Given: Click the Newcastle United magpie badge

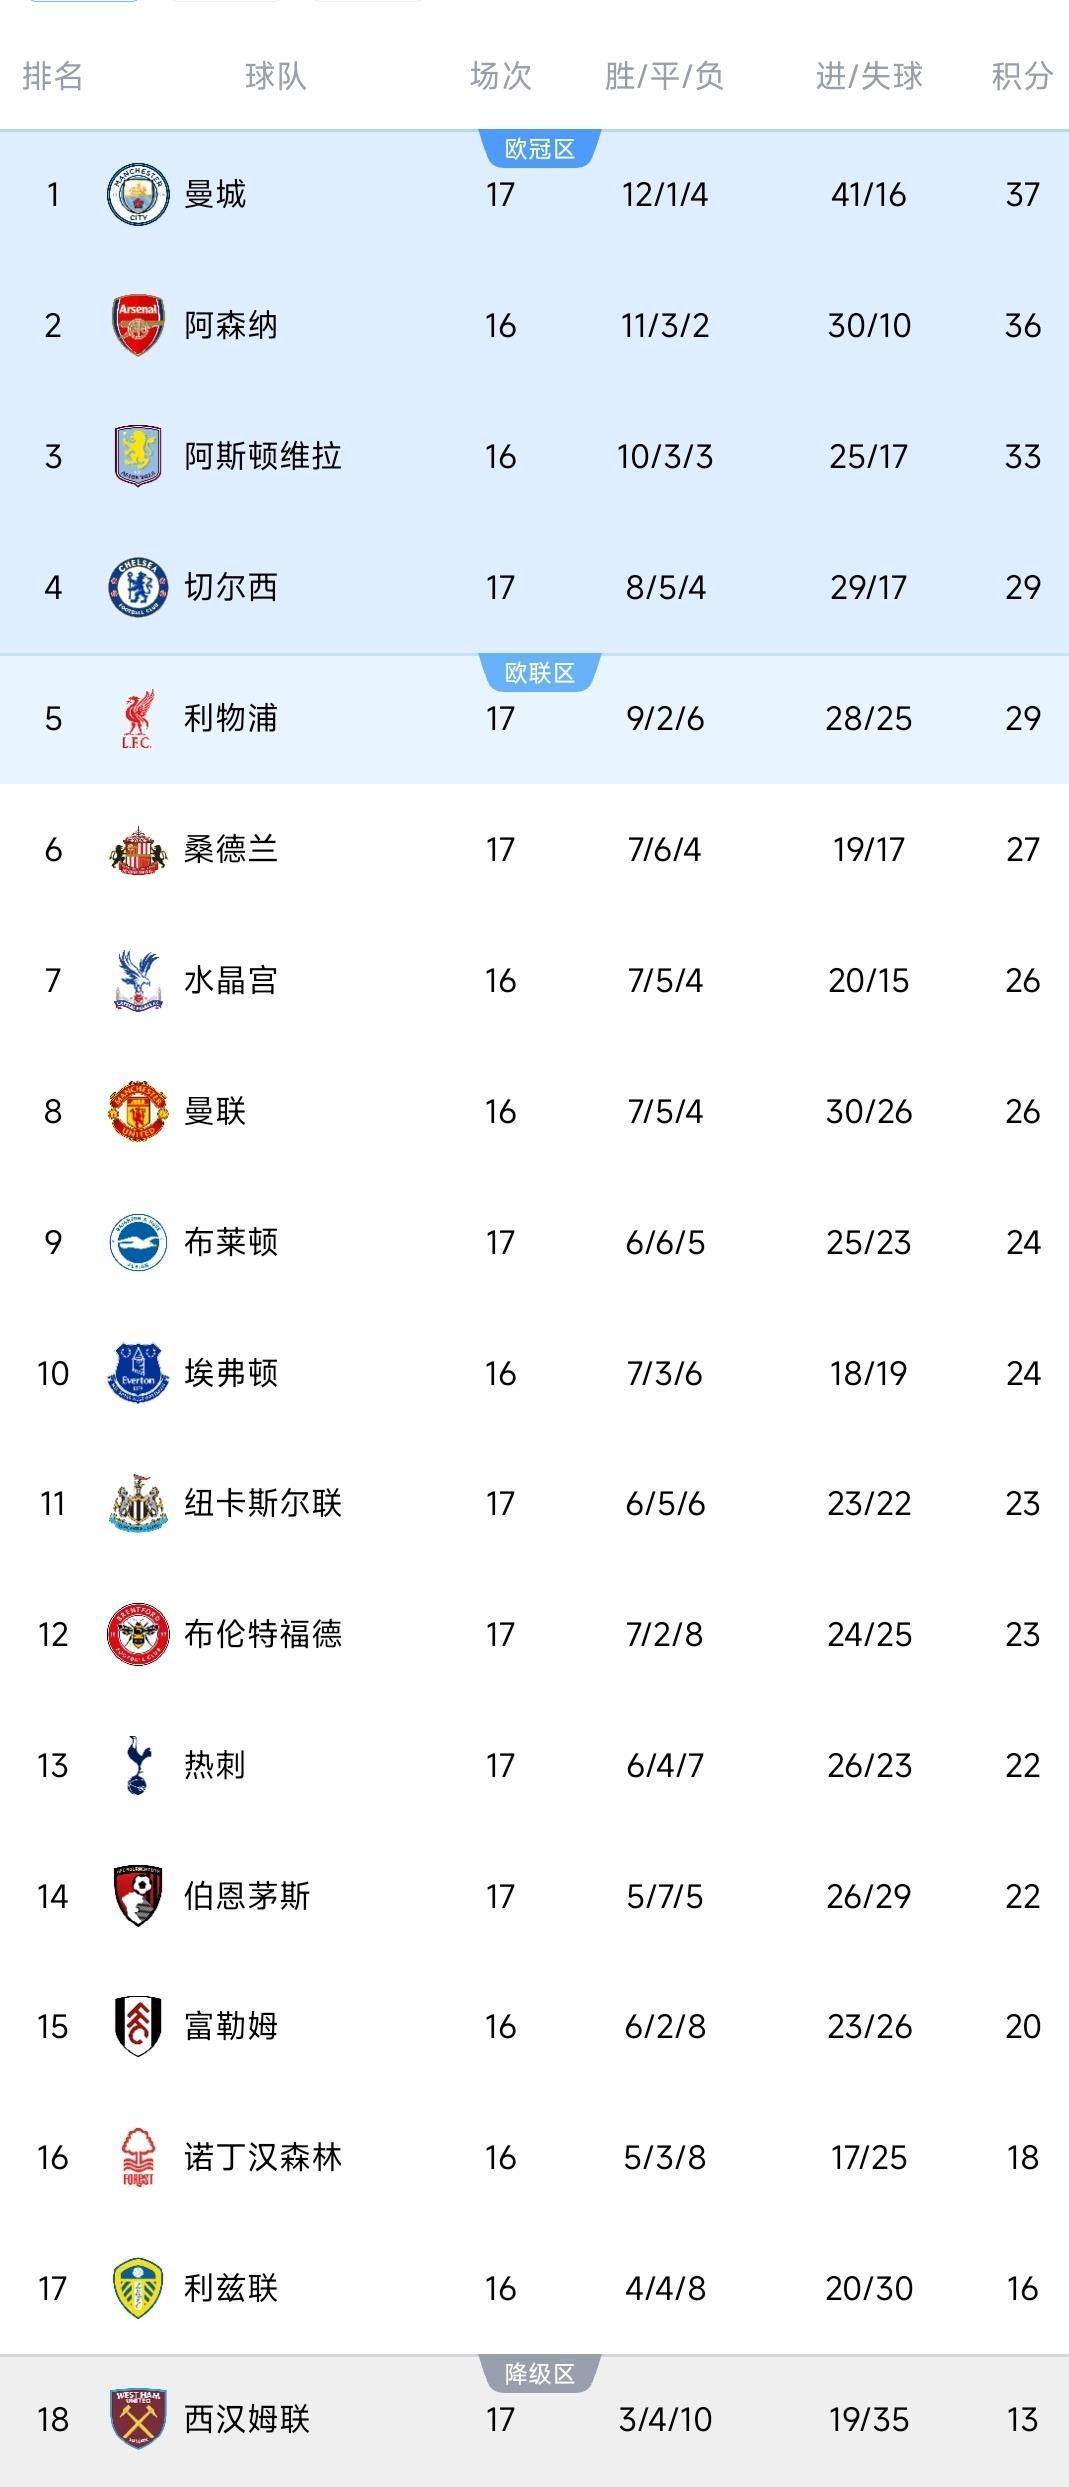Looking at the screenshot, I should click(x=139, y=1503).
